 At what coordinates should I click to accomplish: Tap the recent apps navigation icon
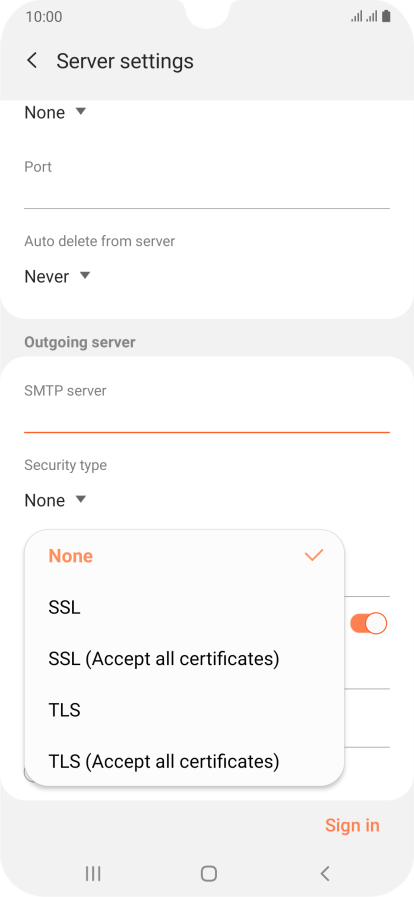point(93,873)
